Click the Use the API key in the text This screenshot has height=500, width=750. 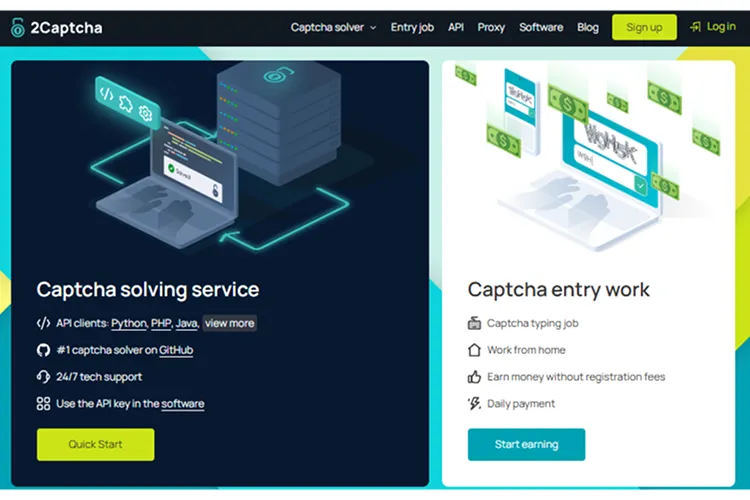[x=108, y=404]
